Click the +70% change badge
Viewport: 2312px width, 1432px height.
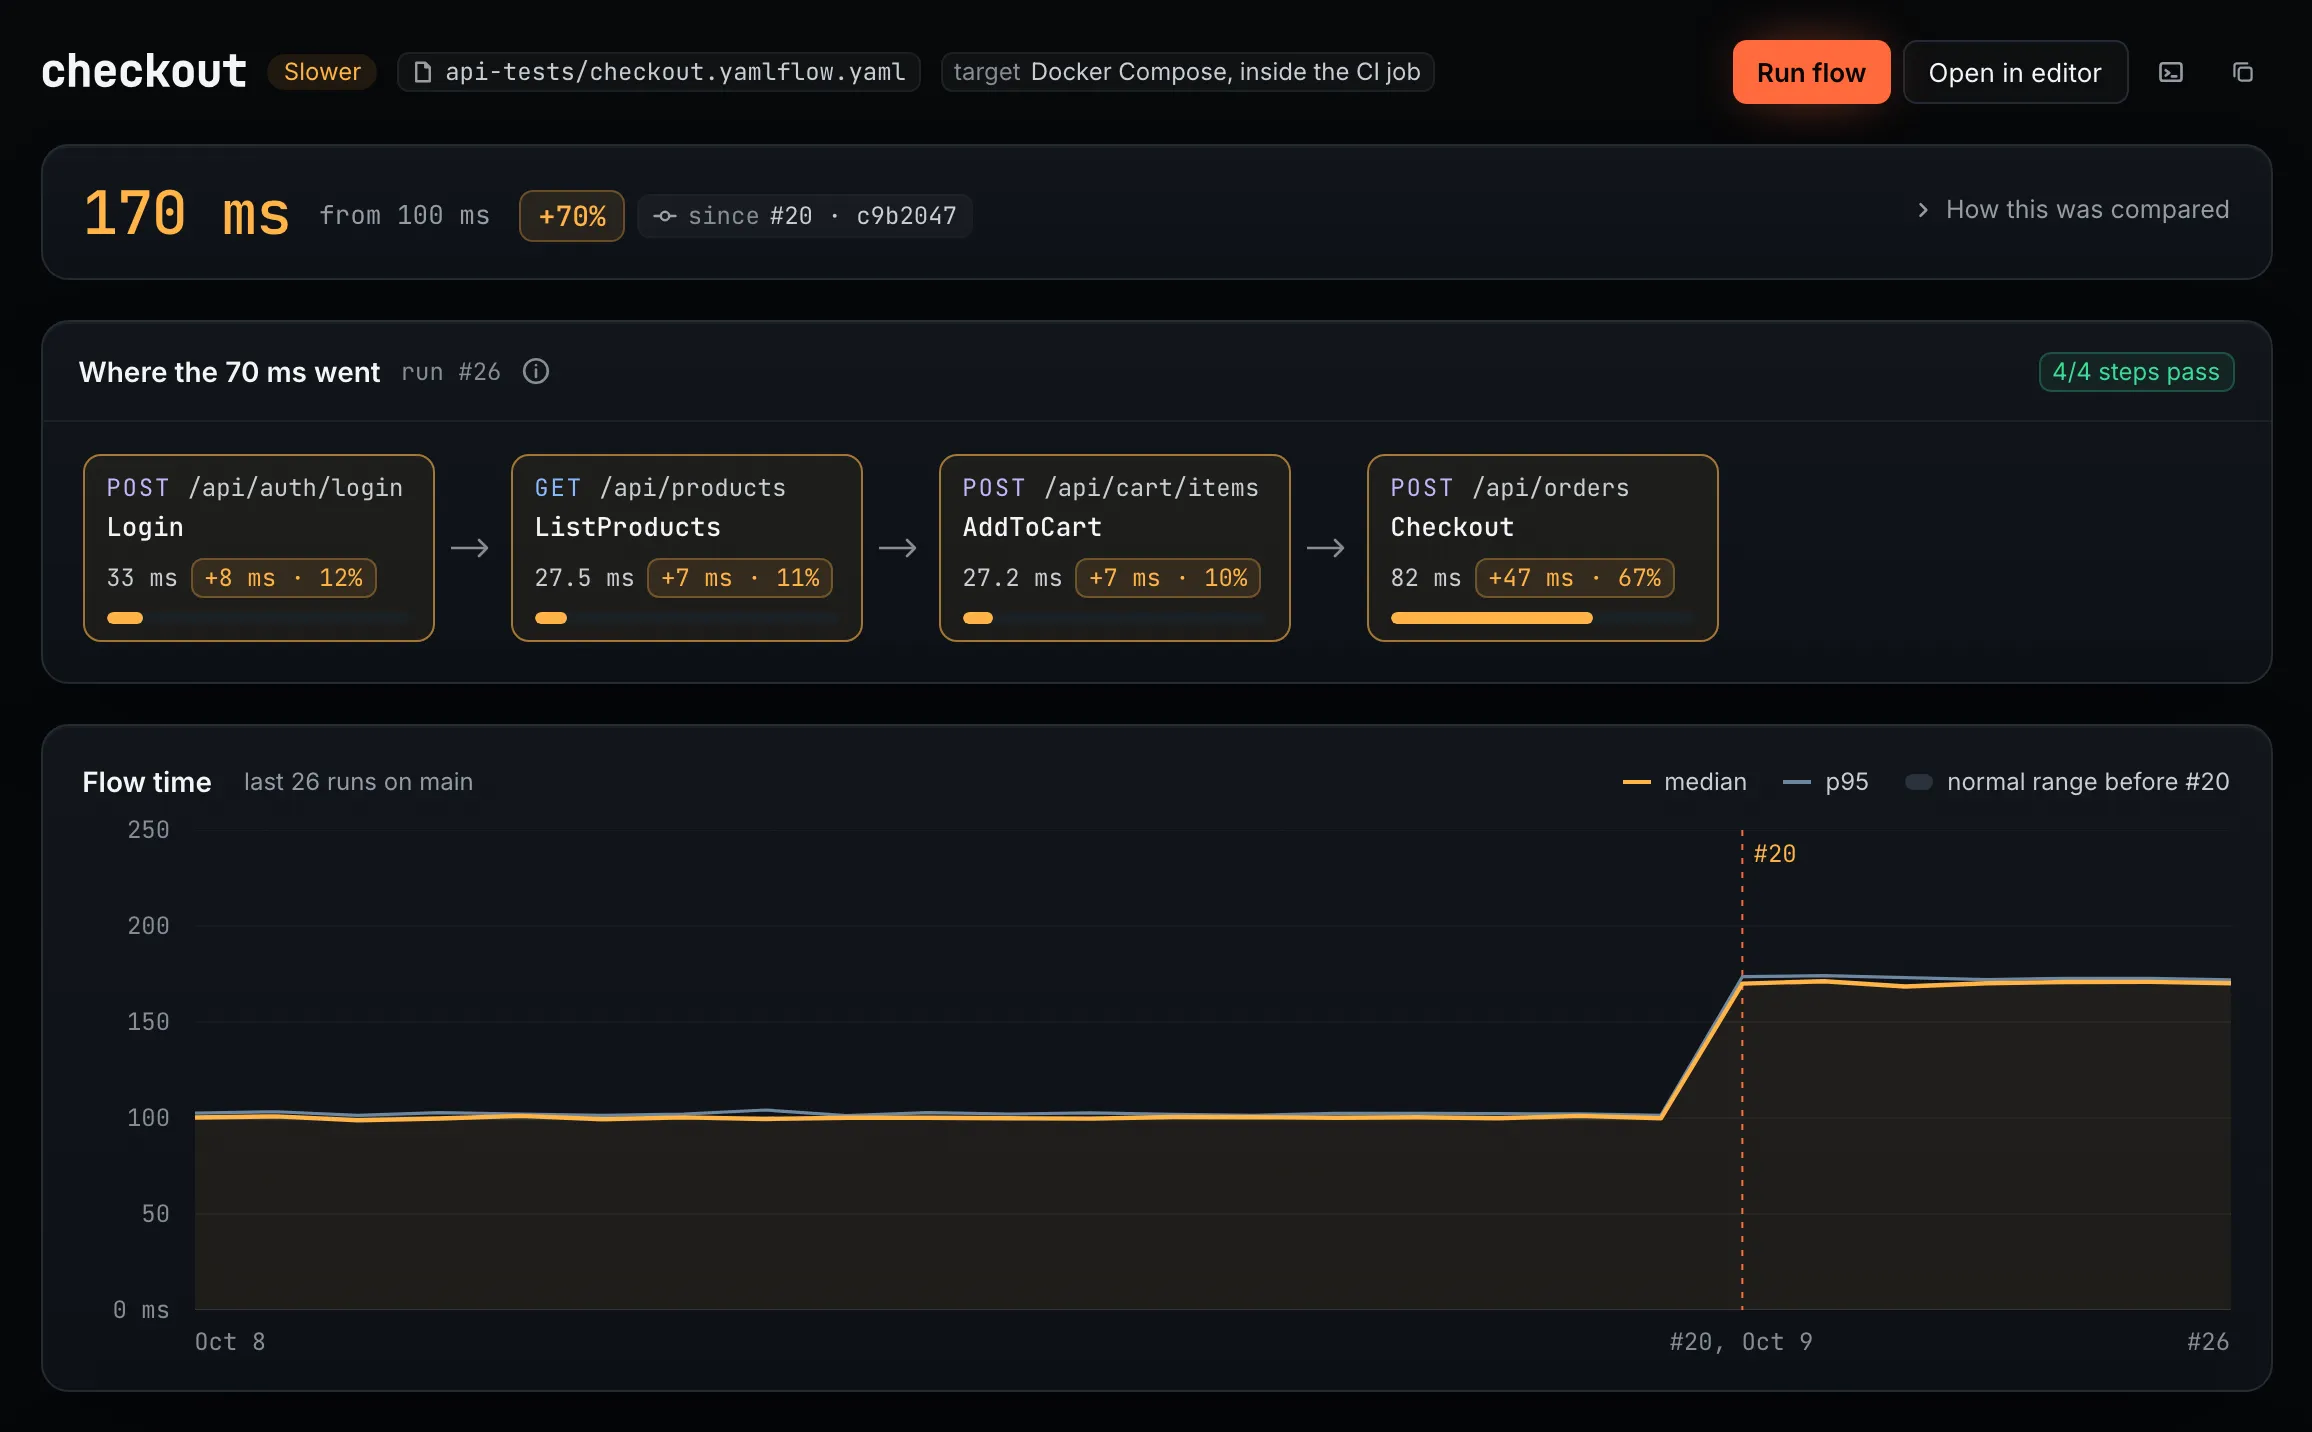tap(572, 216)
